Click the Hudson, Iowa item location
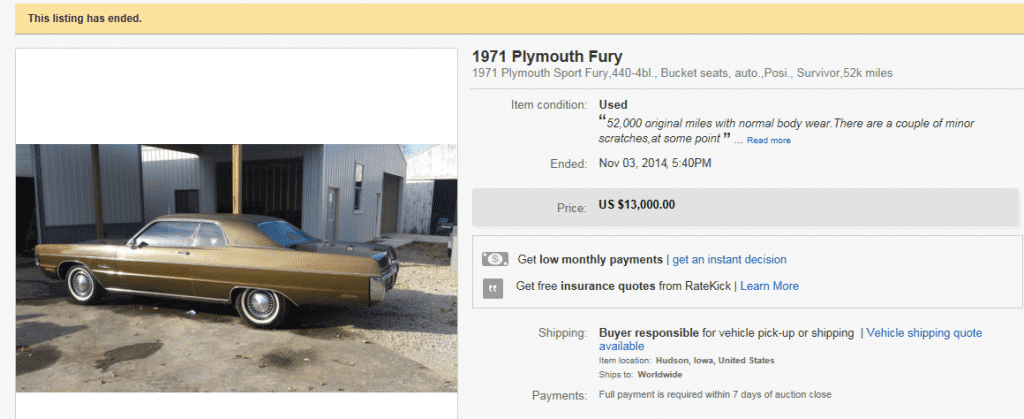 715,360
